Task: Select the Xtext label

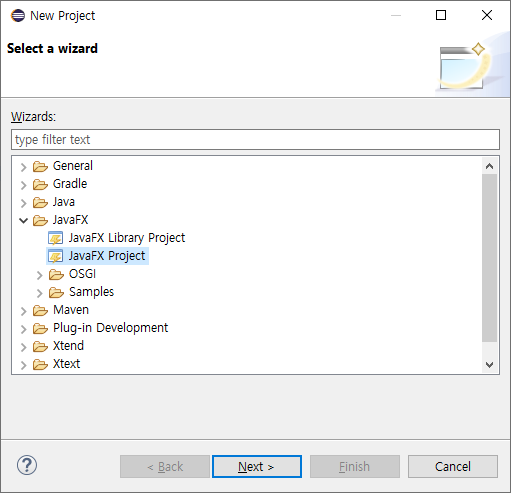Action: pyautogui.click(x=66, y=364)
